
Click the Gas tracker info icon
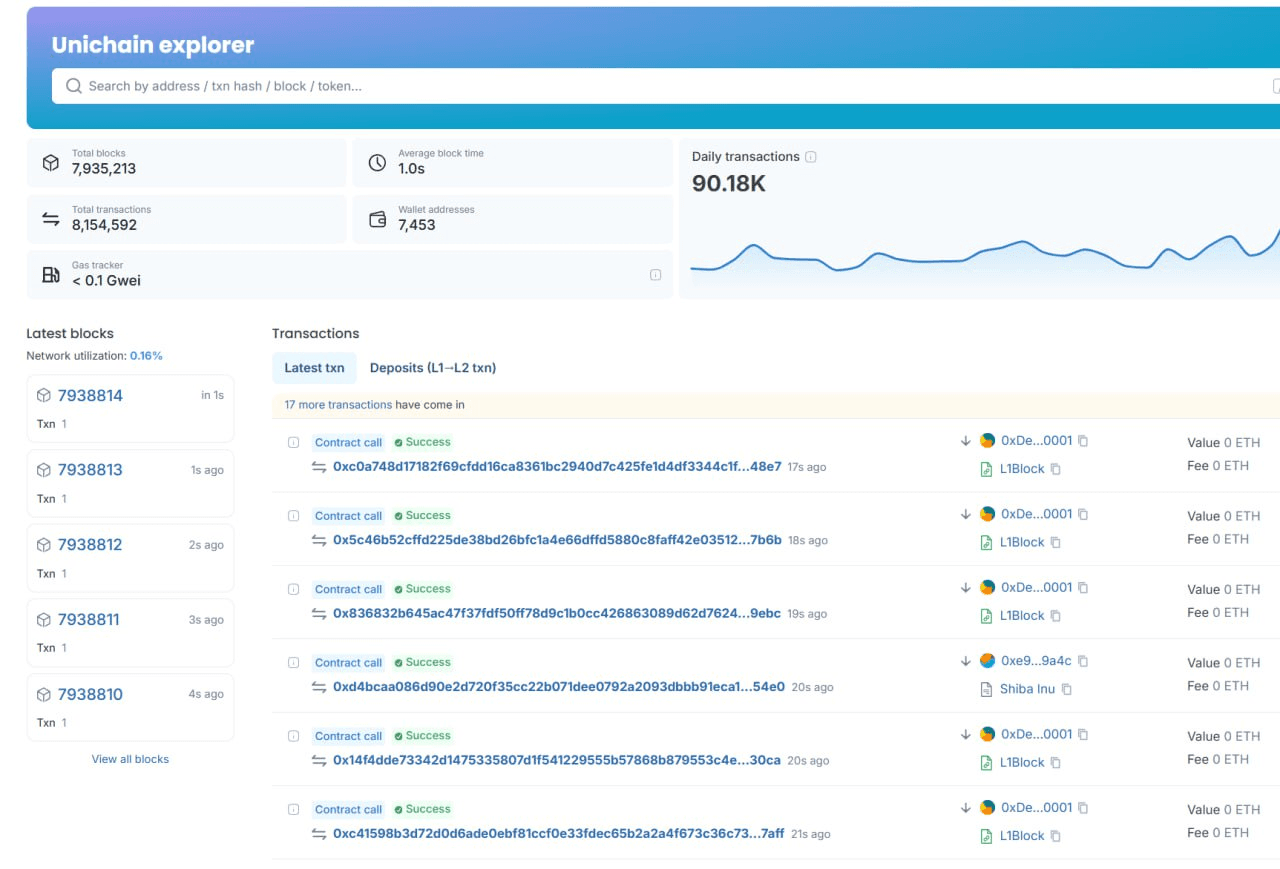coord(655,275)
